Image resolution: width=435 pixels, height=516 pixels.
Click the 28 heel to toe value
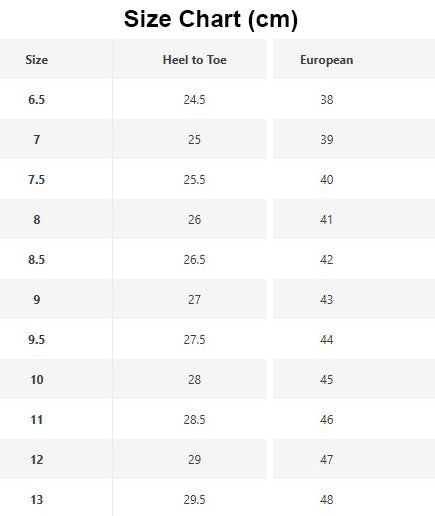pos(194,380)
